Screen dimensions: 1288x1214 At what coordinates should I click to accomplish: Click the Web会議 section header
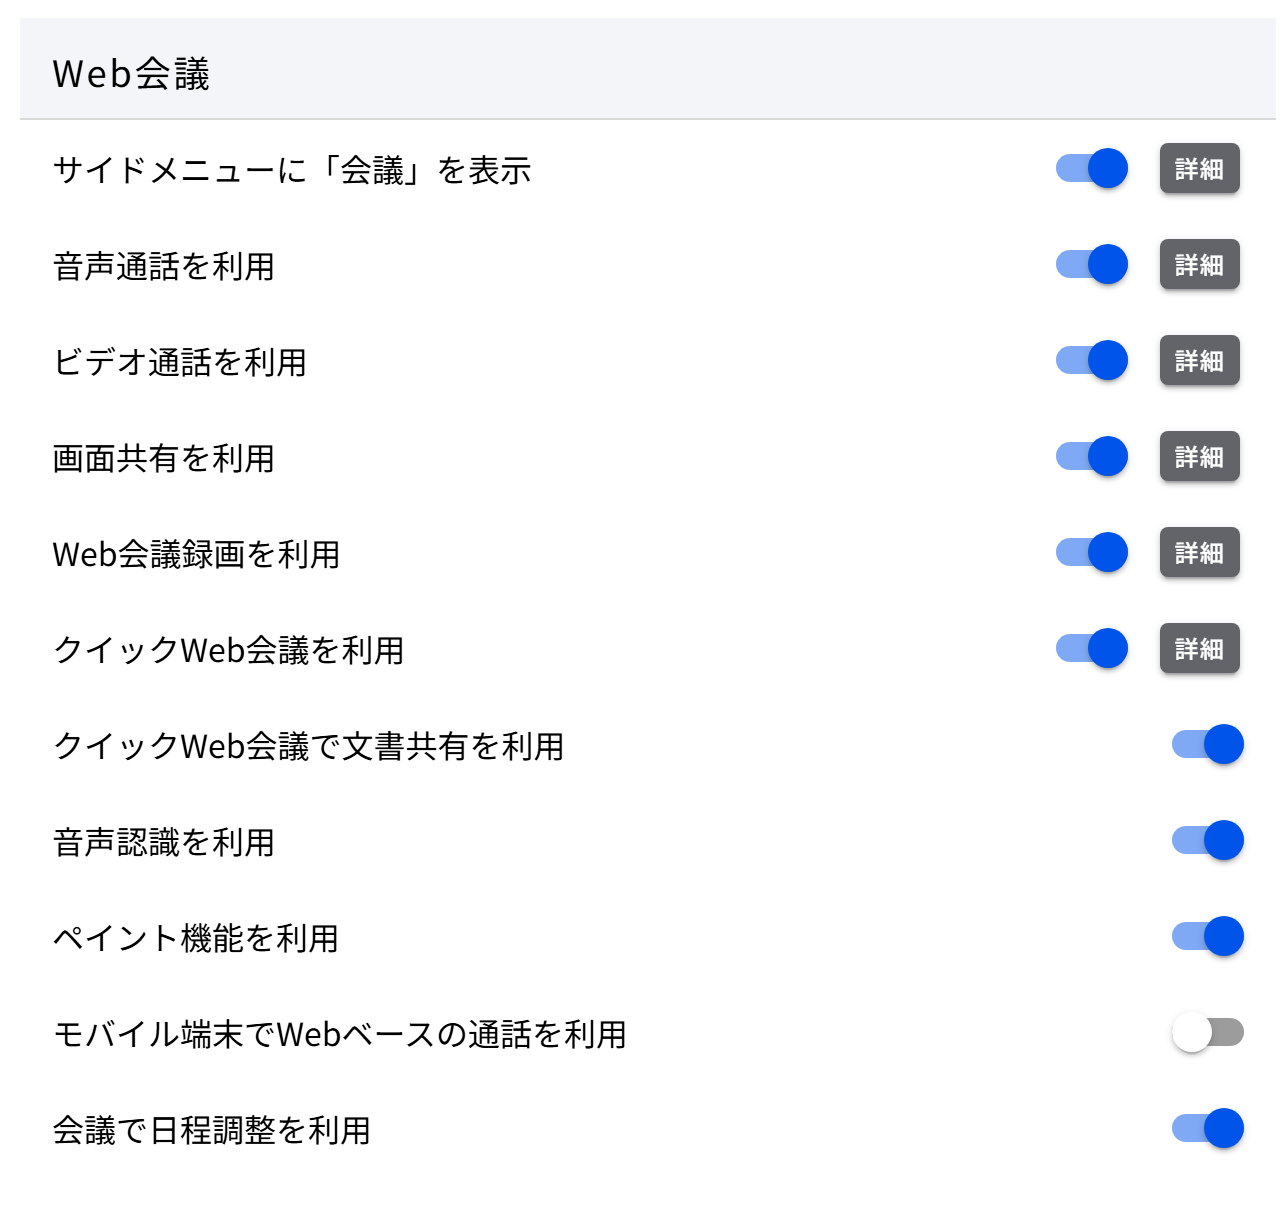(x=131, y=74)
